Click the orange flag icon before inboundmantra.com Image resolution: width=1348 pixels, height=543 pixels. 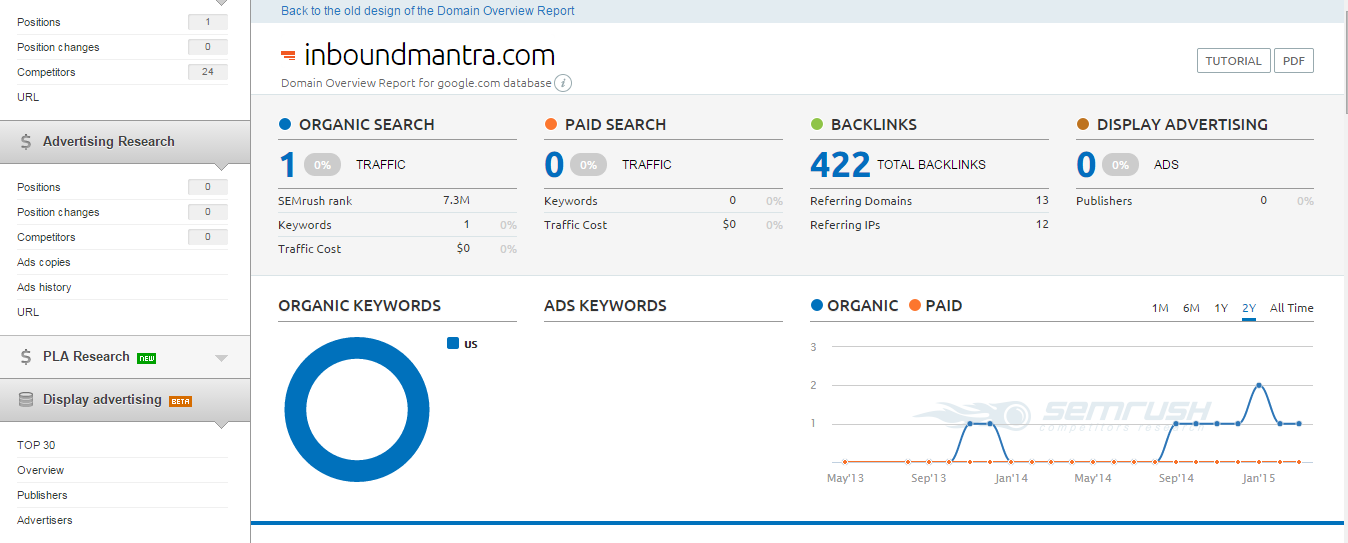[288, 55]
